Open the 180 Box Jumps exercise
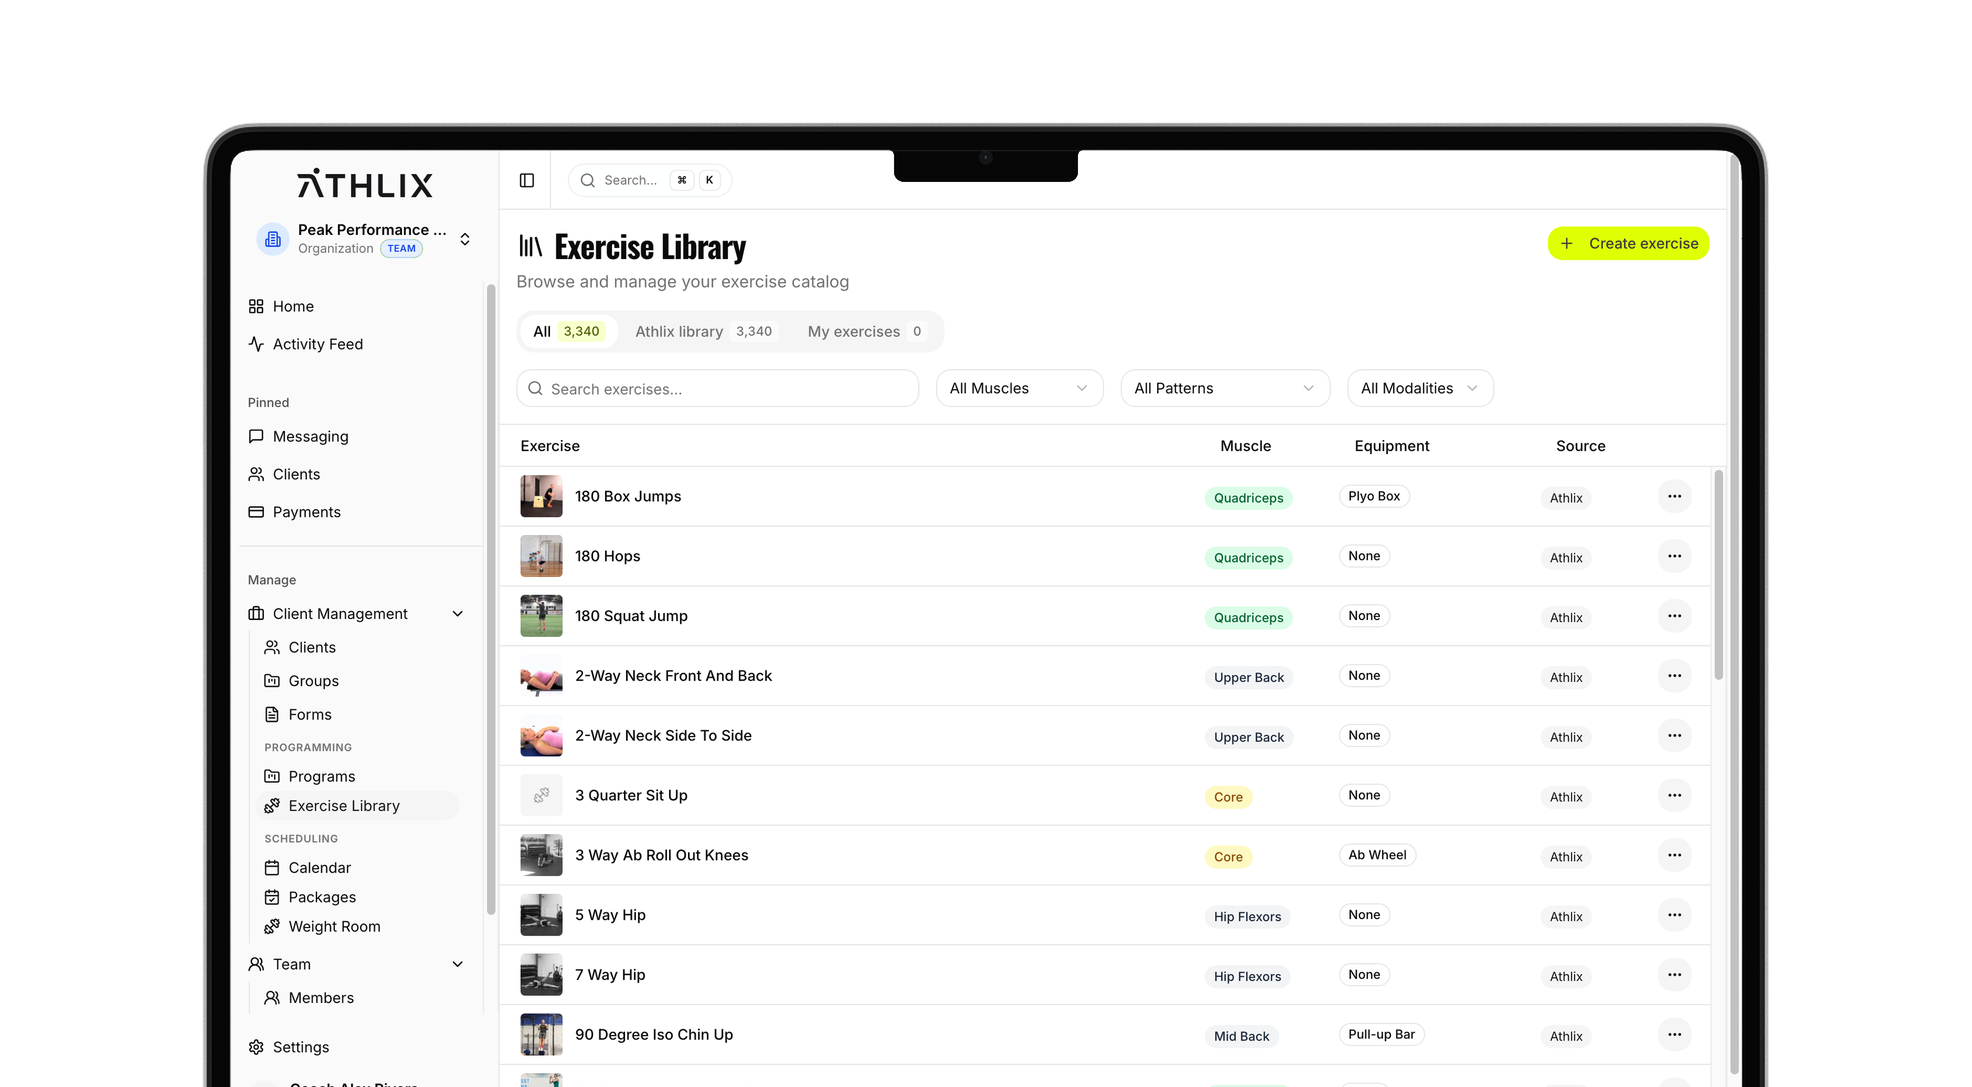The image size is (1972, 1087). (627, 497)
